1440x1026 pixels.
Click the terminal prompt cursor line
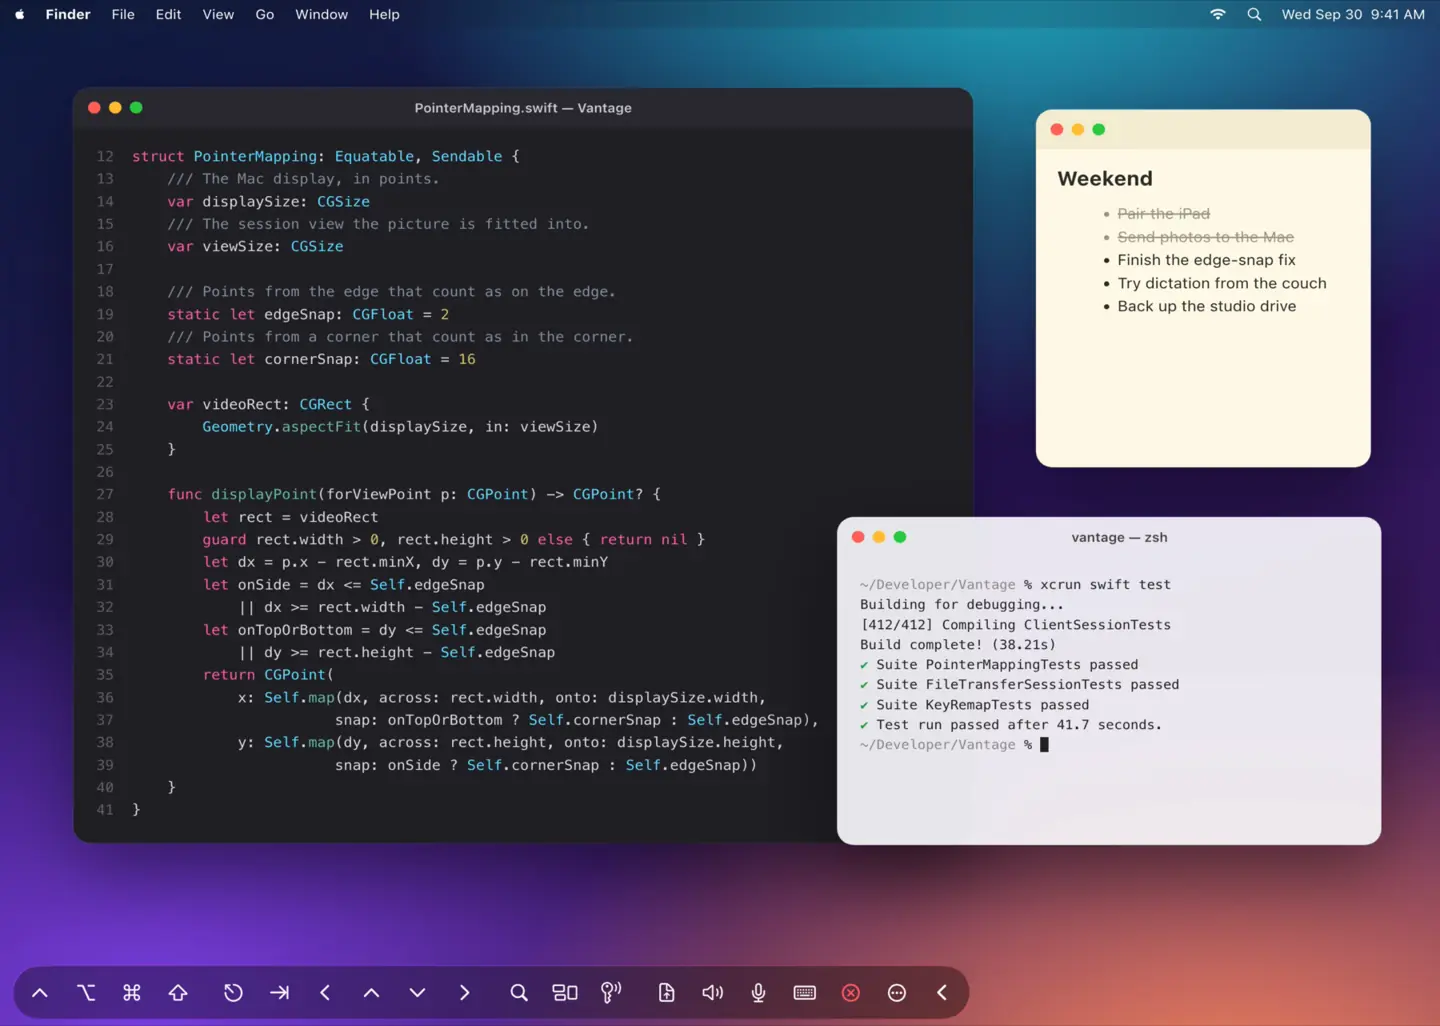(x=954, y=745)
